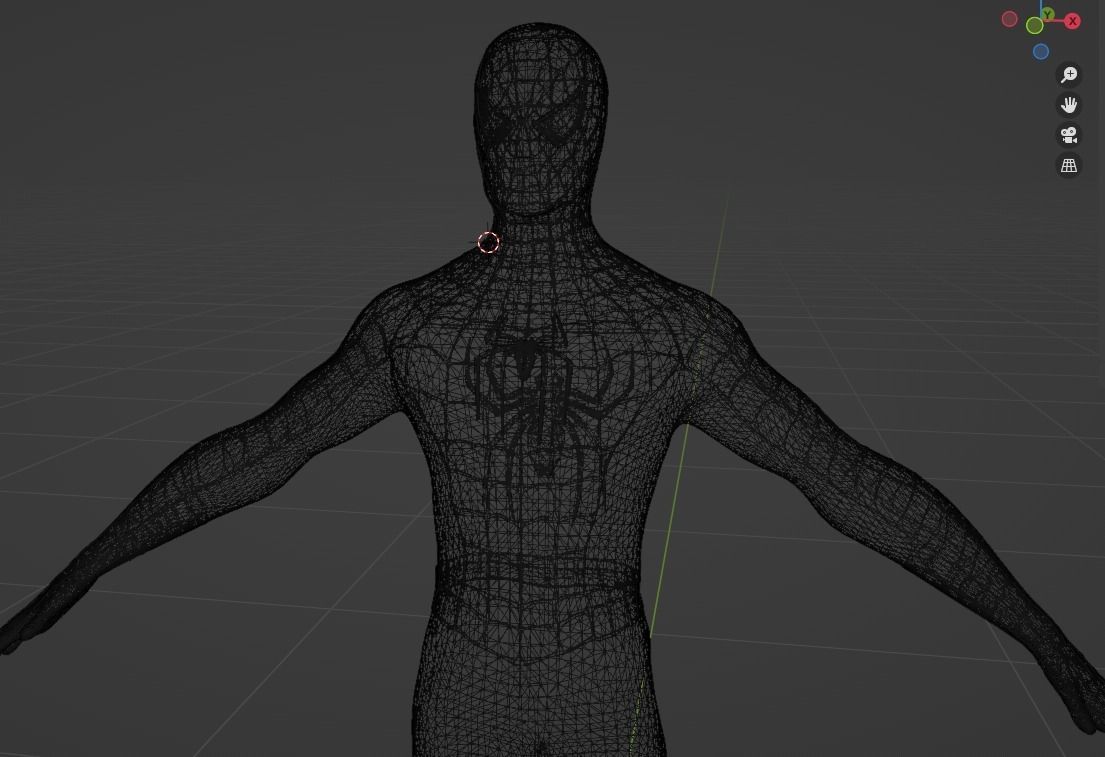Toggle camera view with the camera icon
Image resolution: width=1105 pixels, height=757 pixels.
[1069, 135]
